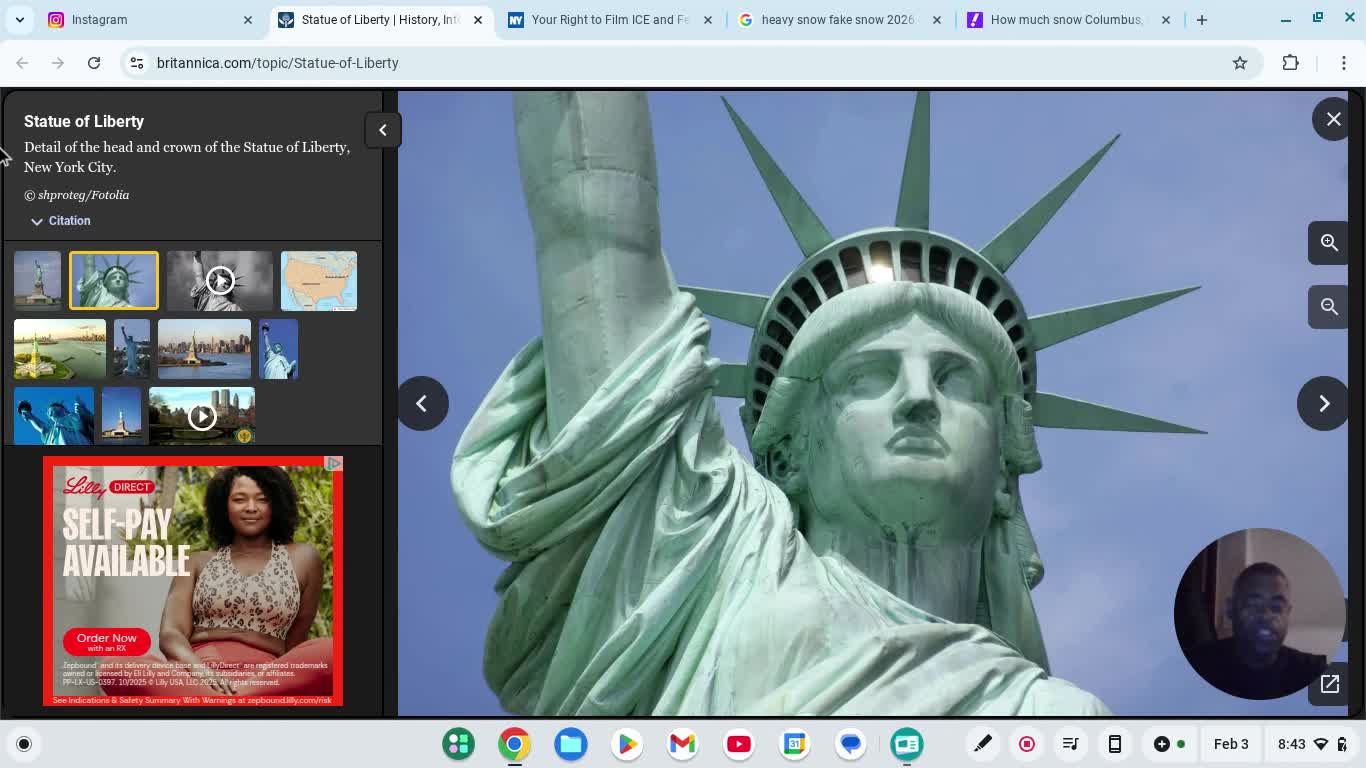Go to the next gallery image
The width and height of the screenshot is (1366, 768).
[1323, 404]
